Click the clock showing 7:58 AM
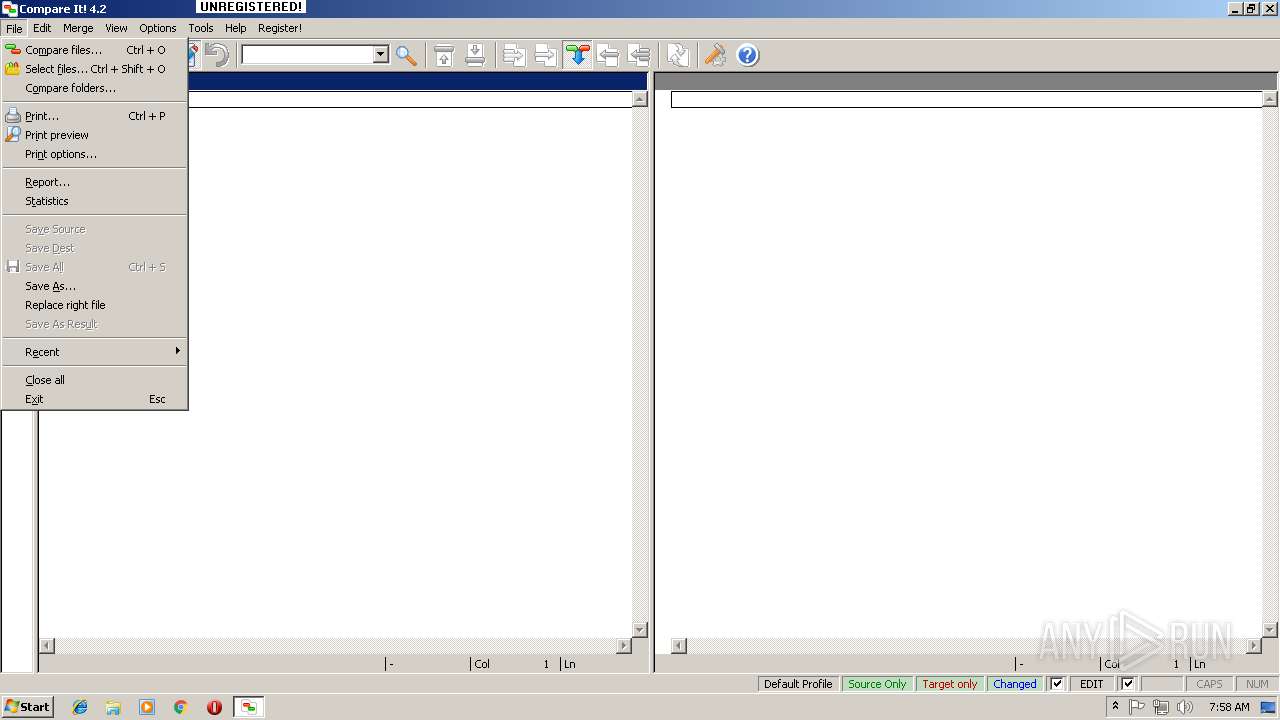Screen dimensions: 1280x720 click(x=1229, y=707)
